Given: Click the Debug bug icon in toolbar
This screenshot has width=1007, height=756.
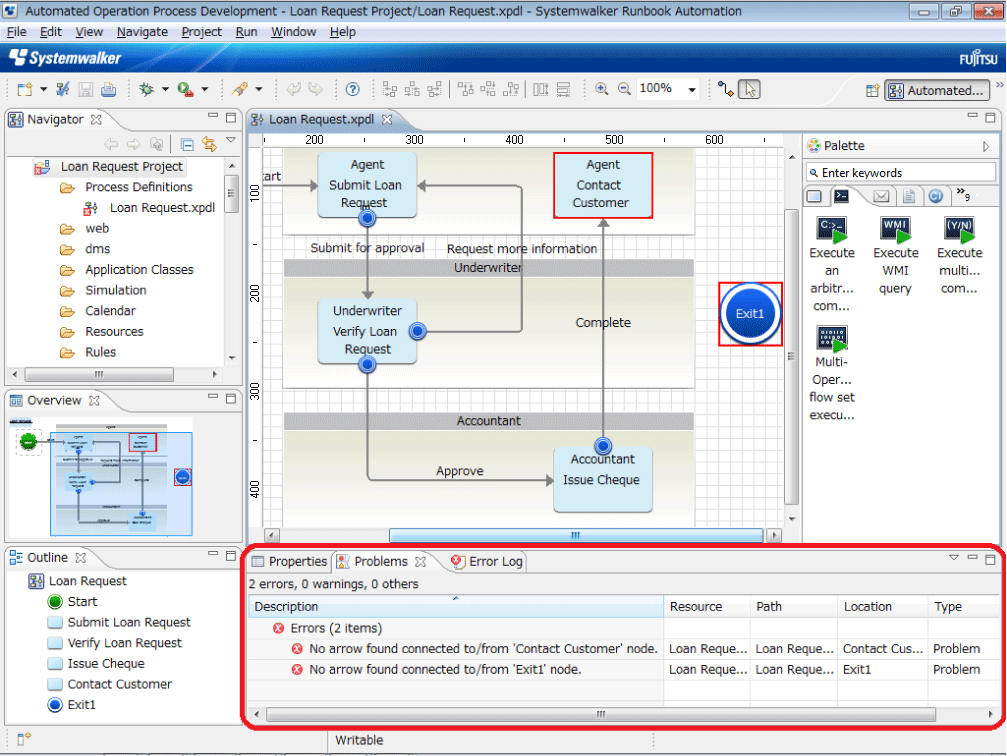Looking at the screenshot, I should click(x=146, y=89).
